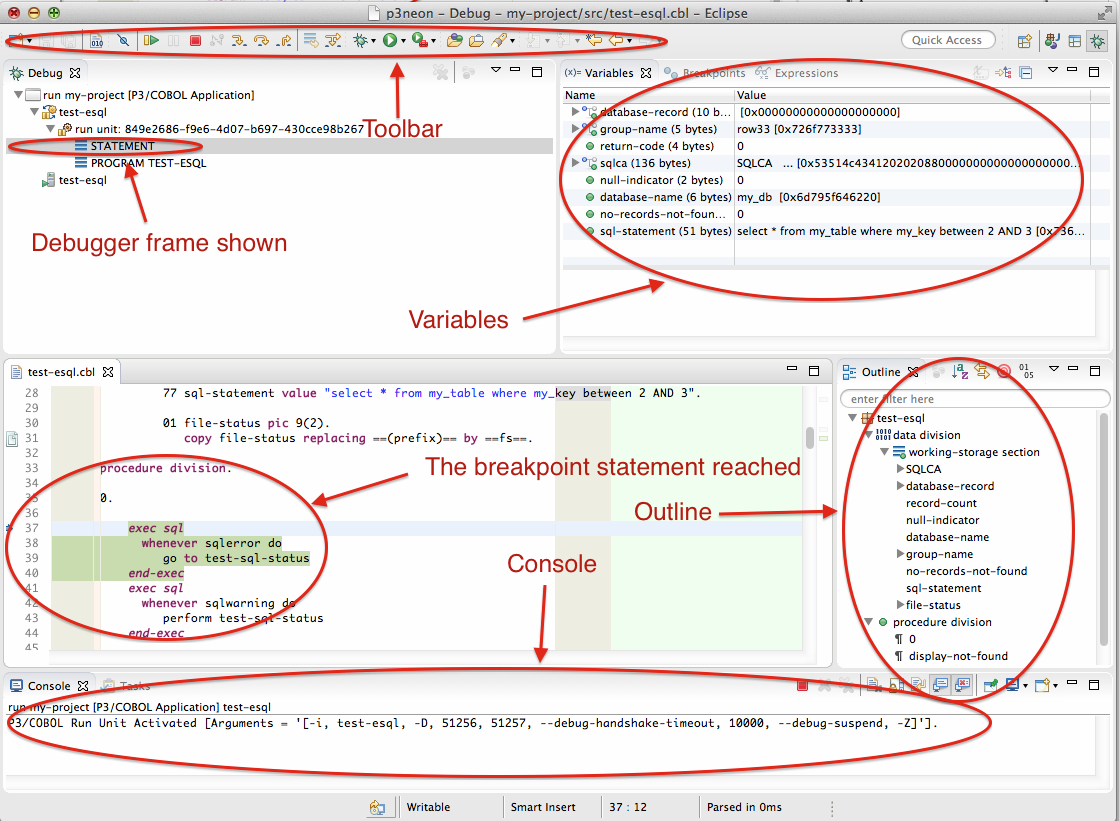Collapse the run my-project launch node
The image size is (1119, 821).
(18, 94)
